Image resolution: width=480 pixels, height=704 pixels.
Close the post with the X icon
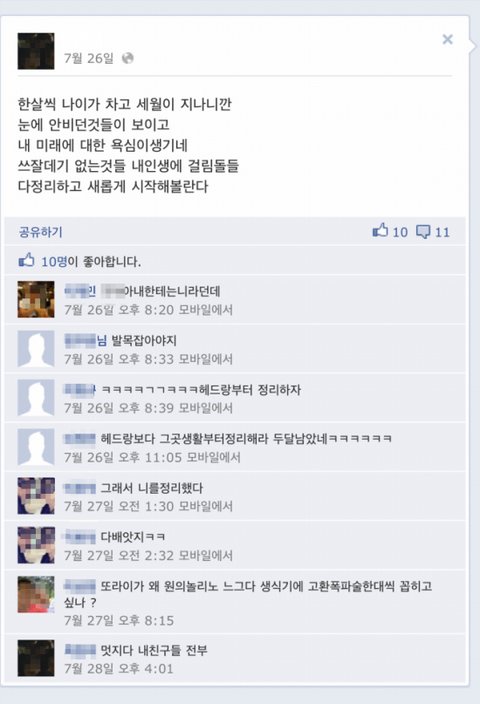click(447, 40)
